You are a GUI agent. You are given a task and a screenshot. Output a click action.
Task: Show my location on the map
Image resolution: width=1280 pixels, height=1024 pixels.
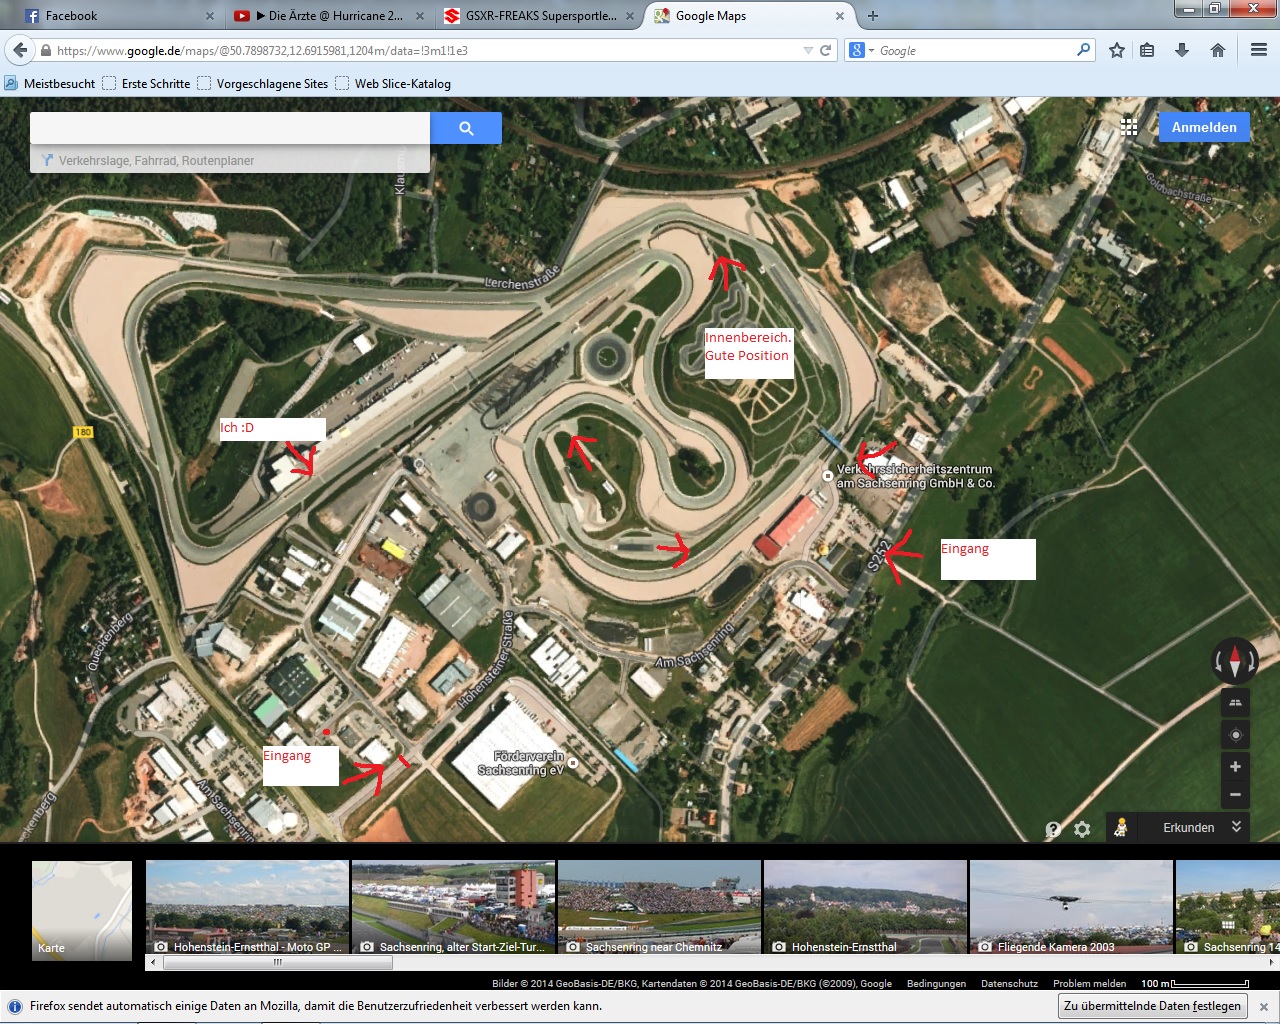pos(1235,735)
